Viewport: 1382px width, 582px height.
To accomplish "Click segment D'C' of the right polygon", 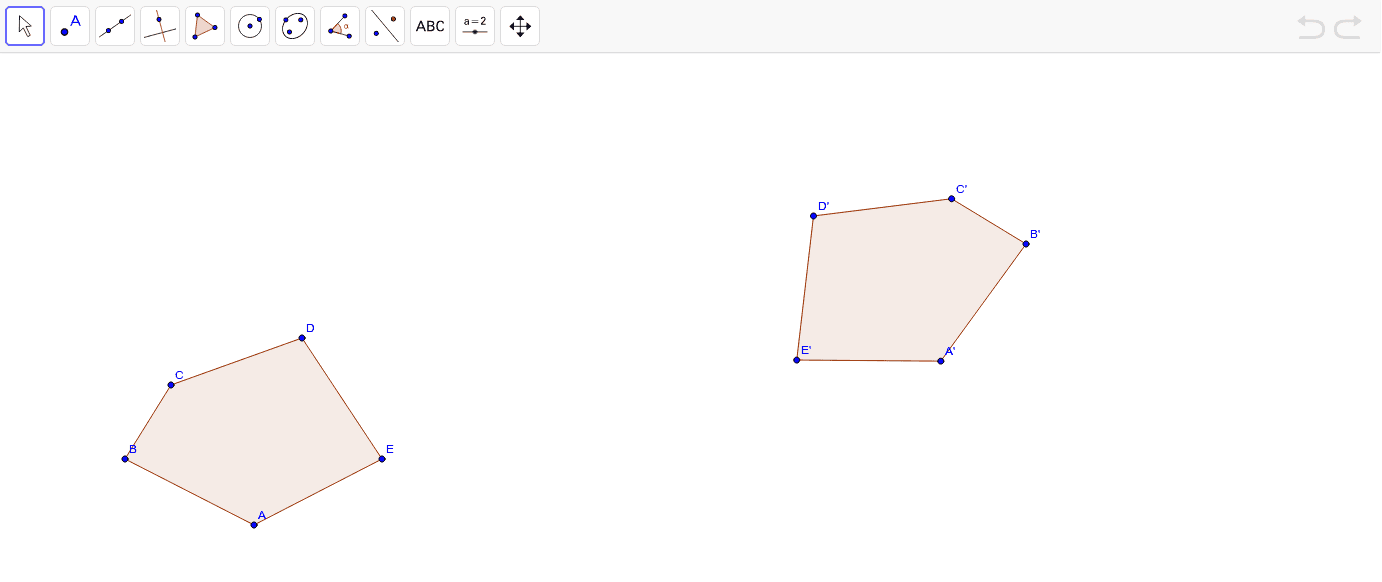I will click(882, 207).
